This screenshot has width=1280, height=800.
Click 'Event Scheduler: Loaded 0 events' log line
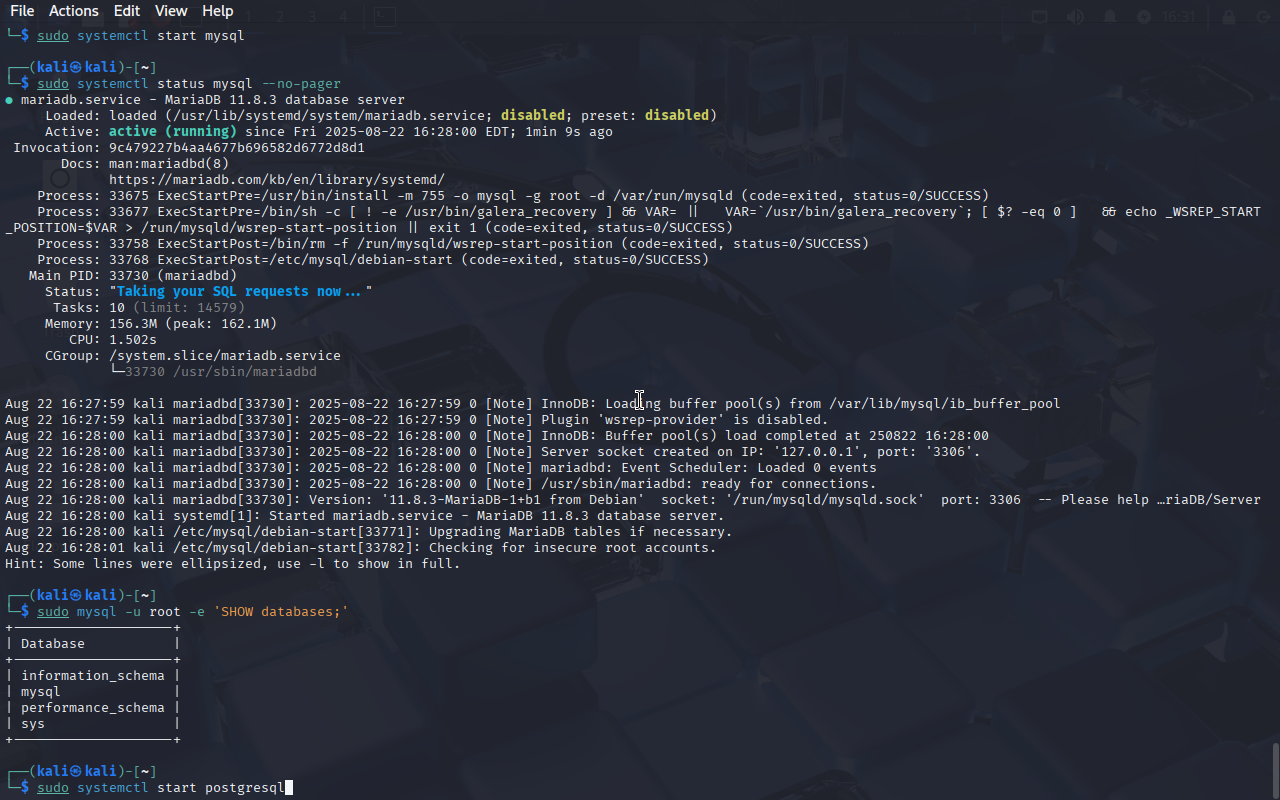pos(441,468)
